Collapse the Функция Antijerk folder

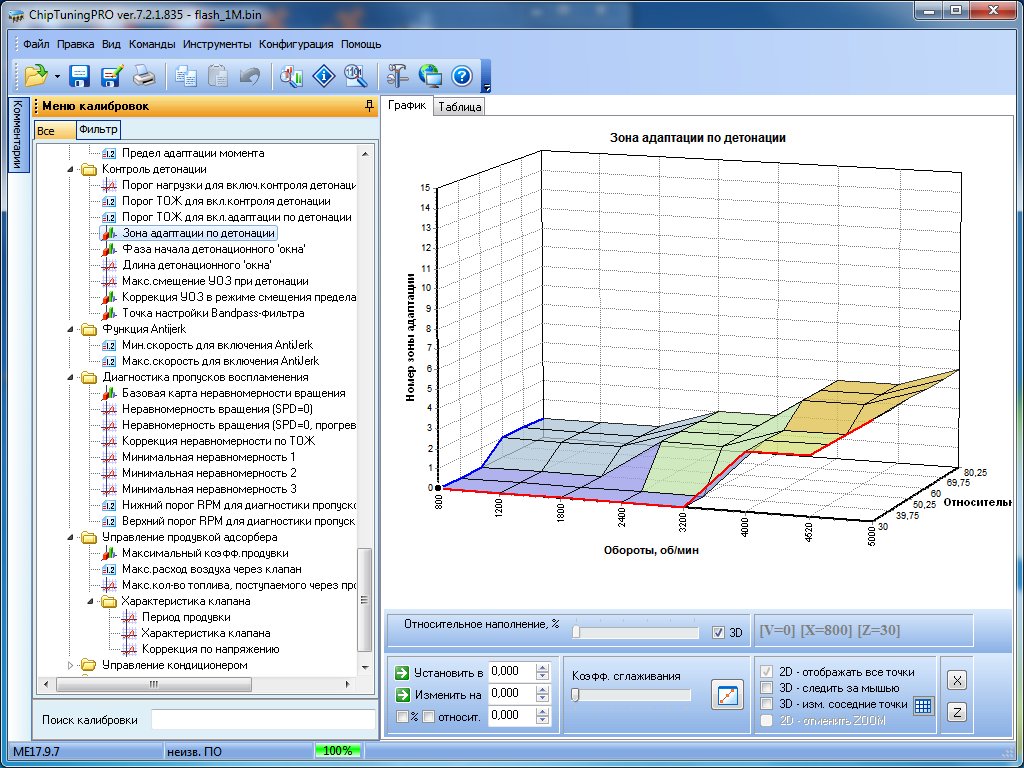(x=70, y=329)
